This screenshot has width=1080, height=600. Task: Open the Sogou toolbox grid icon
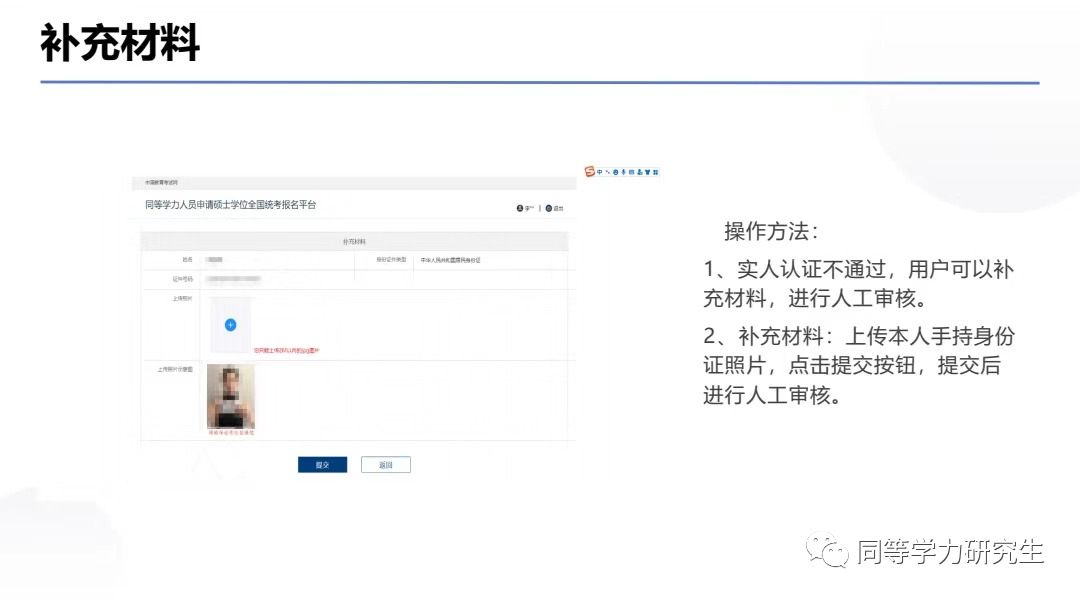tap(656, 172)
